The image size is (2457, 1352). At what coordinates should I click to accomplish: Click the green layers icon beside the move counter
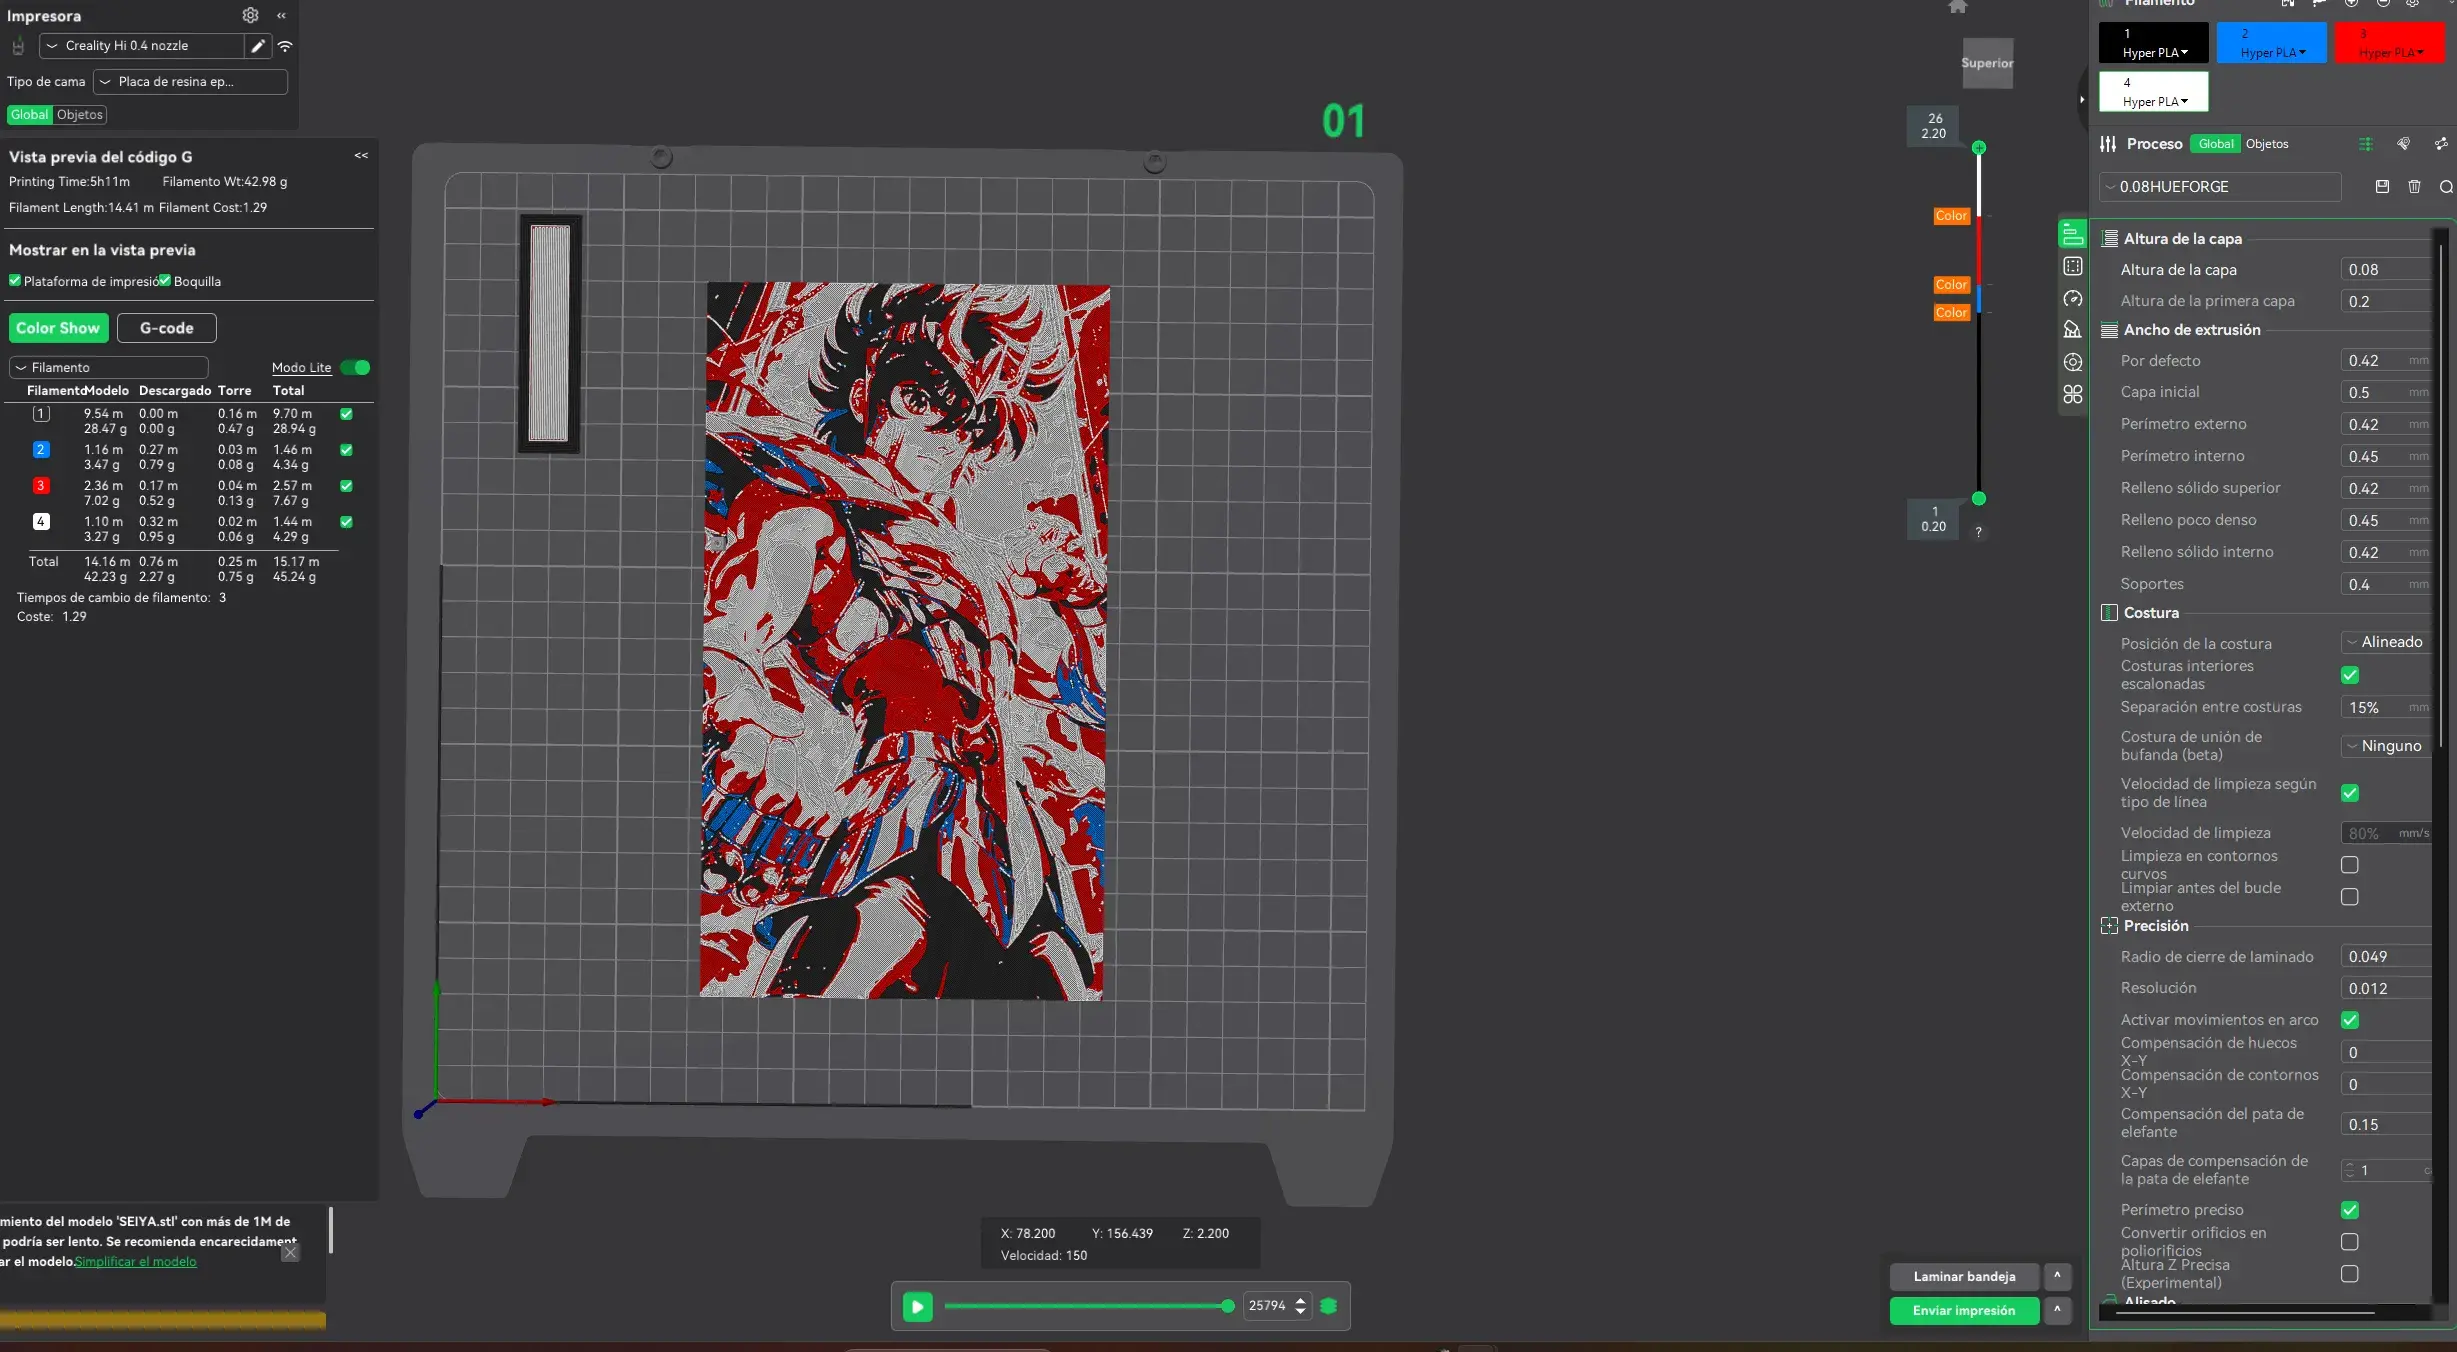click(1329, 1306)
